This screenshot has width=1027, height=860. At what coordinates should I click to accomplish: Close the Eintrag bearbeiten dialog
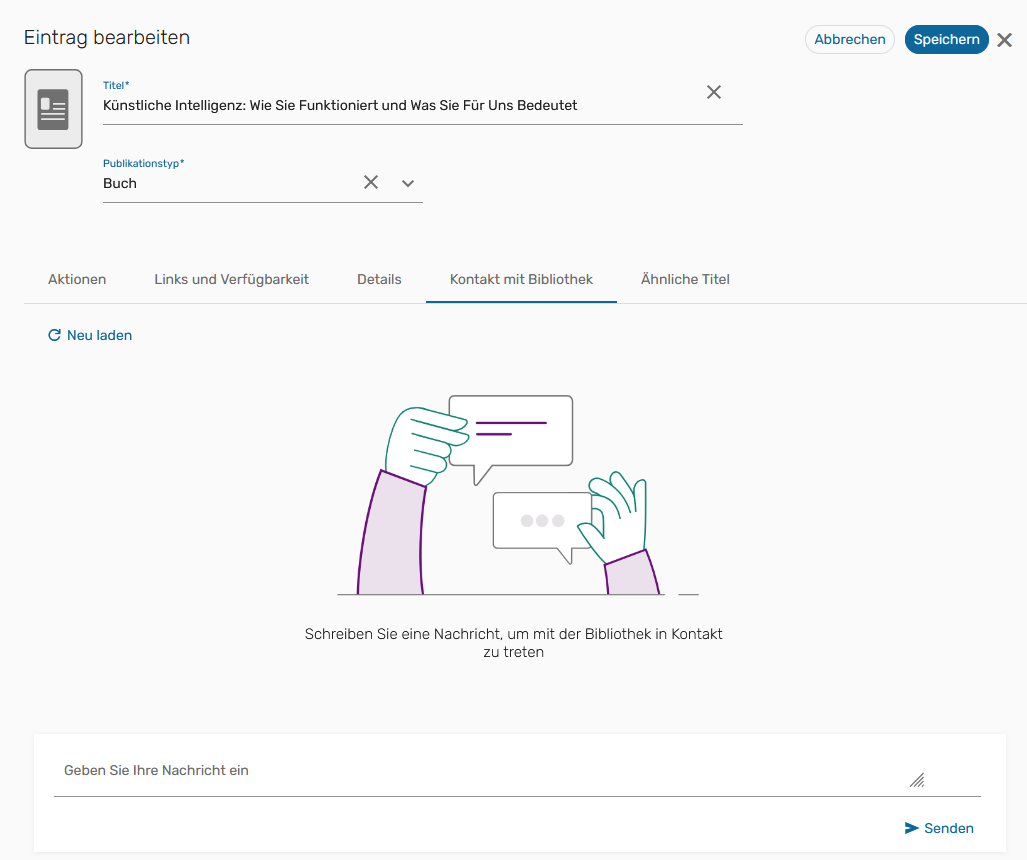(x=1004, y=39)
